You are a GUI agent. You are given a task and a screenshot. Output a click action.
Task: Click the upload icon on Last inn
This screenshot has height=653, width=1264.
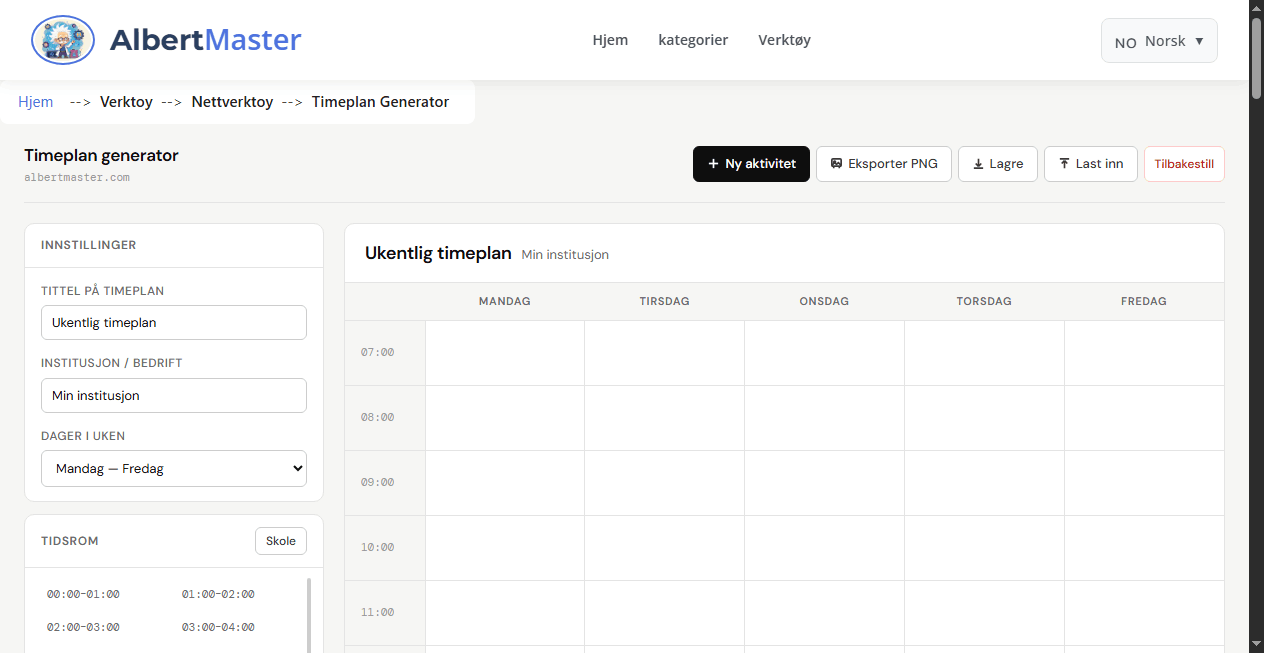click(1064, 163)
